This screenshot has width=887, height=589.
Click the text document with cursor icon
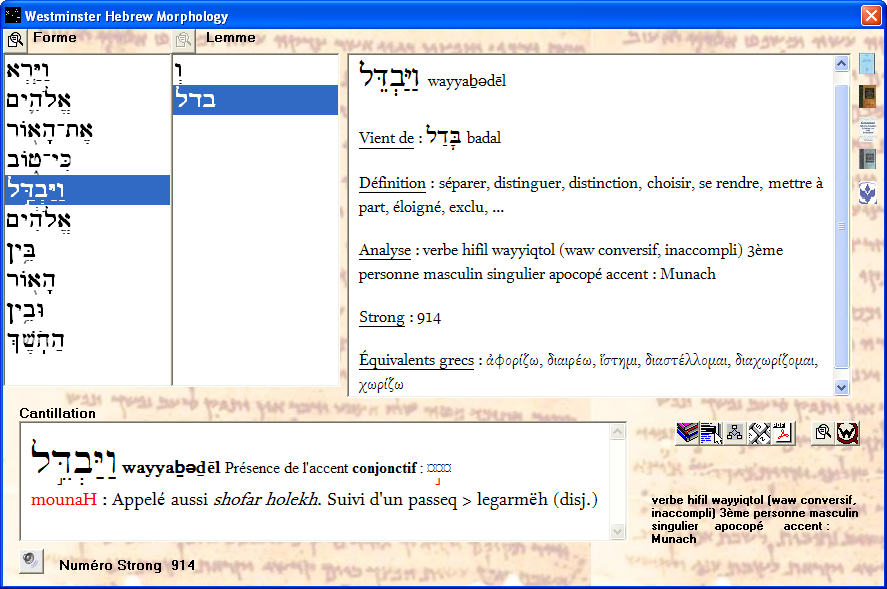coord(711,433)
